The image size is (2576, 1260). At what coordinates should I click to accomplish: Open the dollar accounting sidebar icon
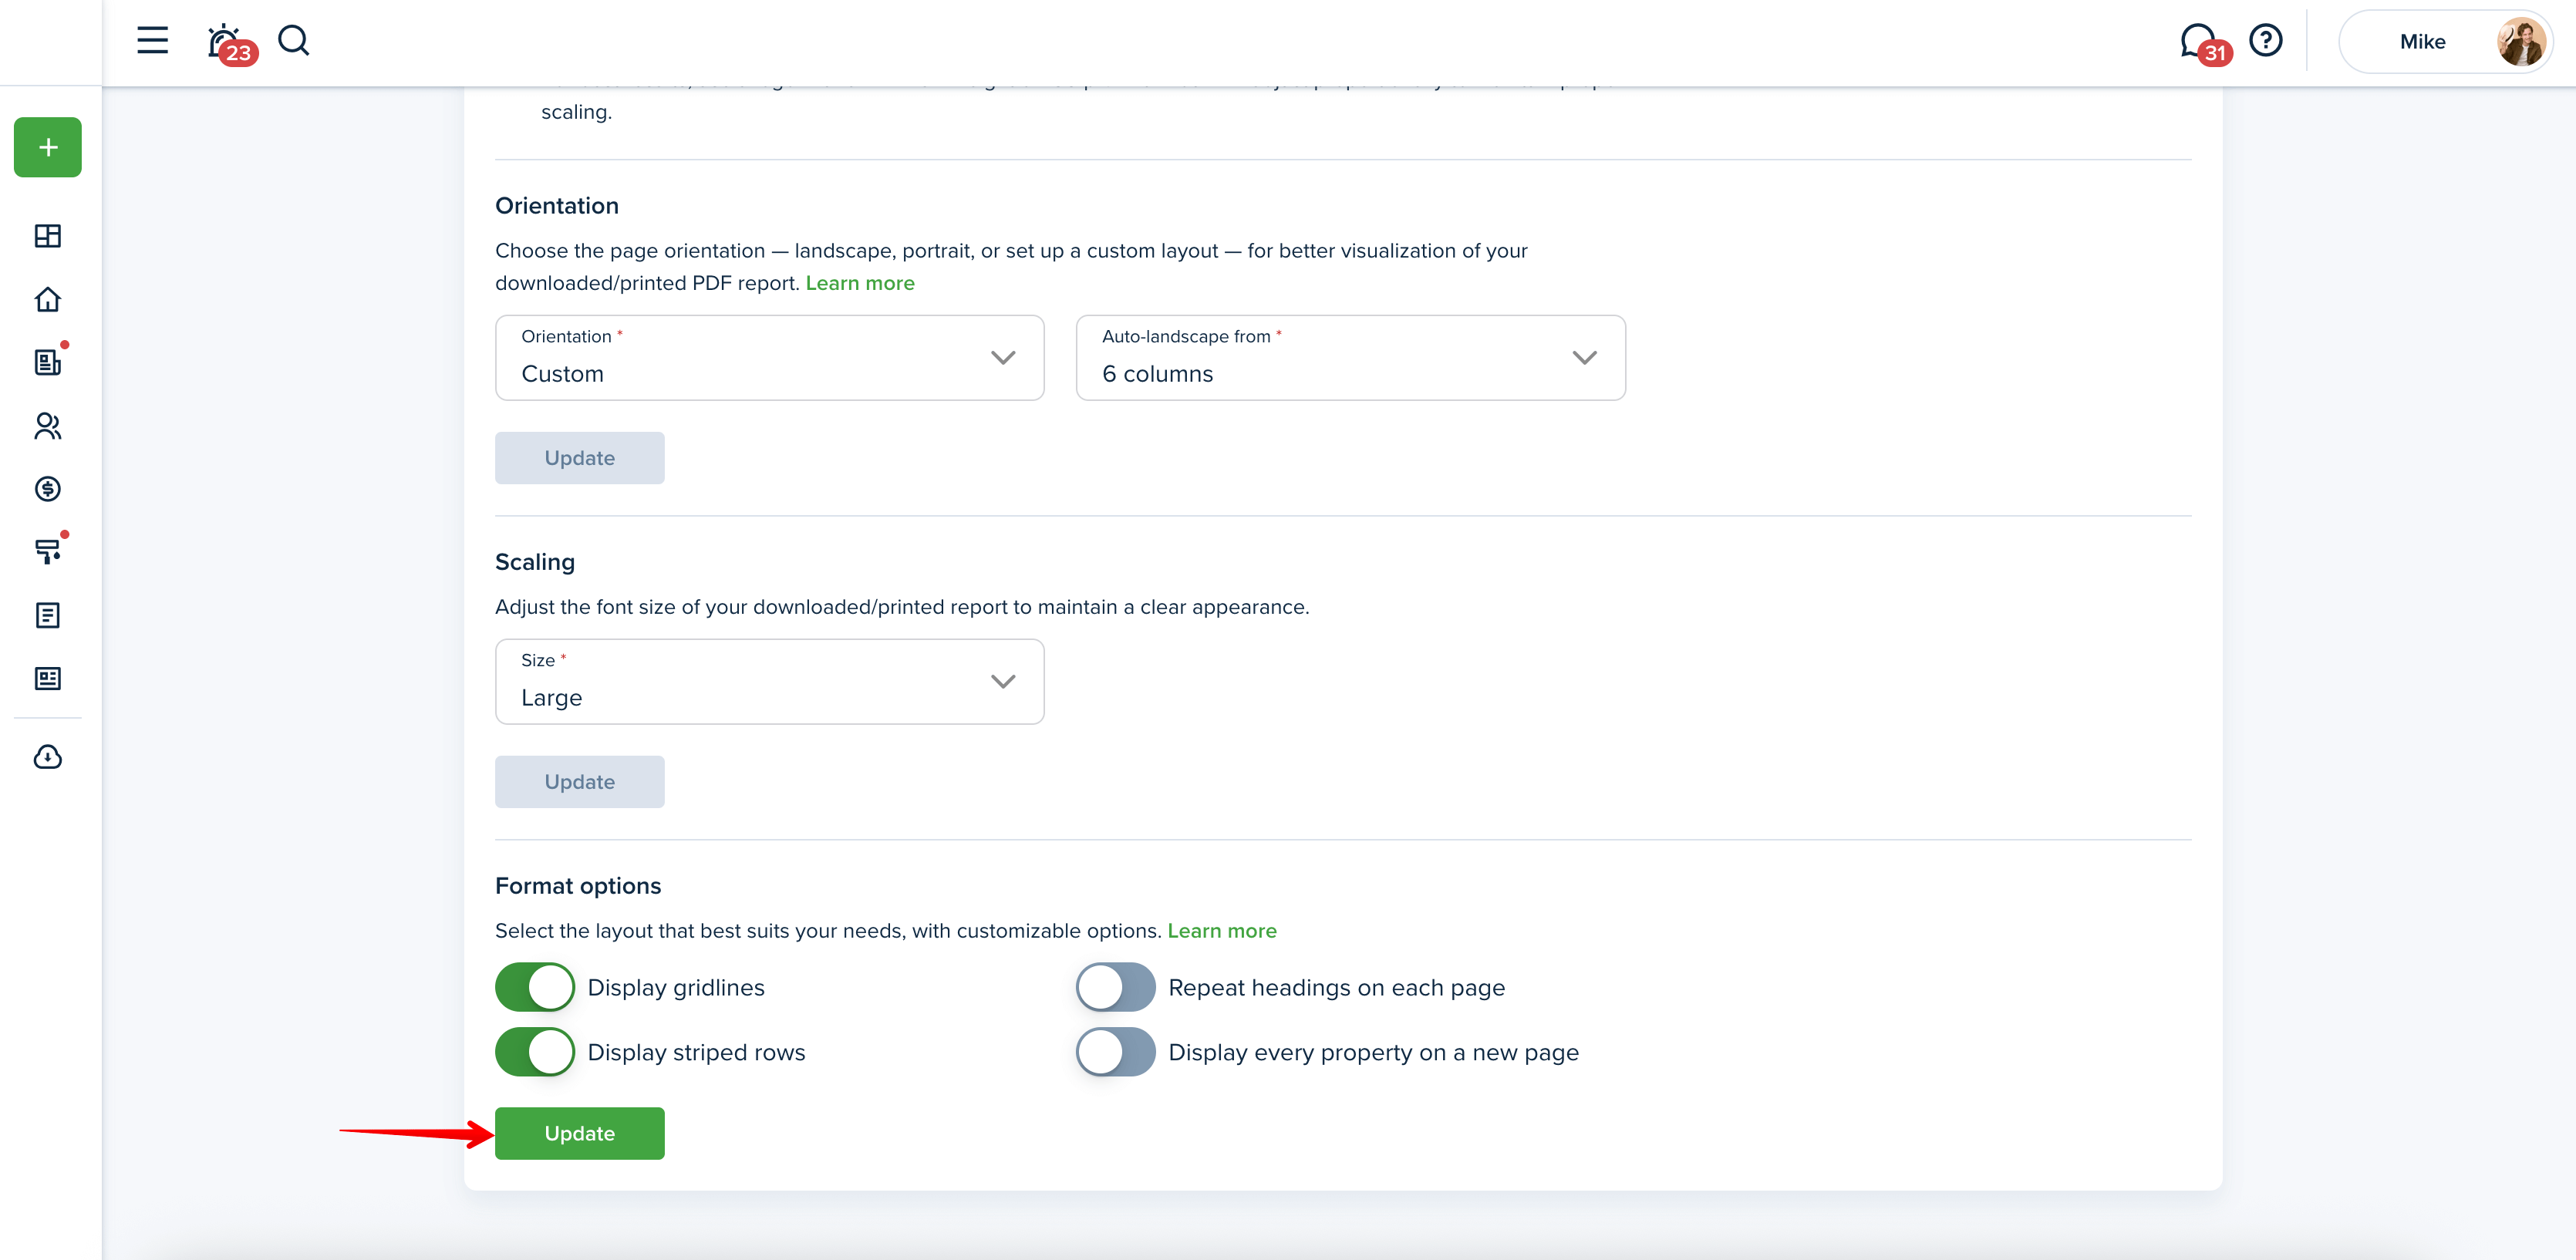(x=48, y=489)
